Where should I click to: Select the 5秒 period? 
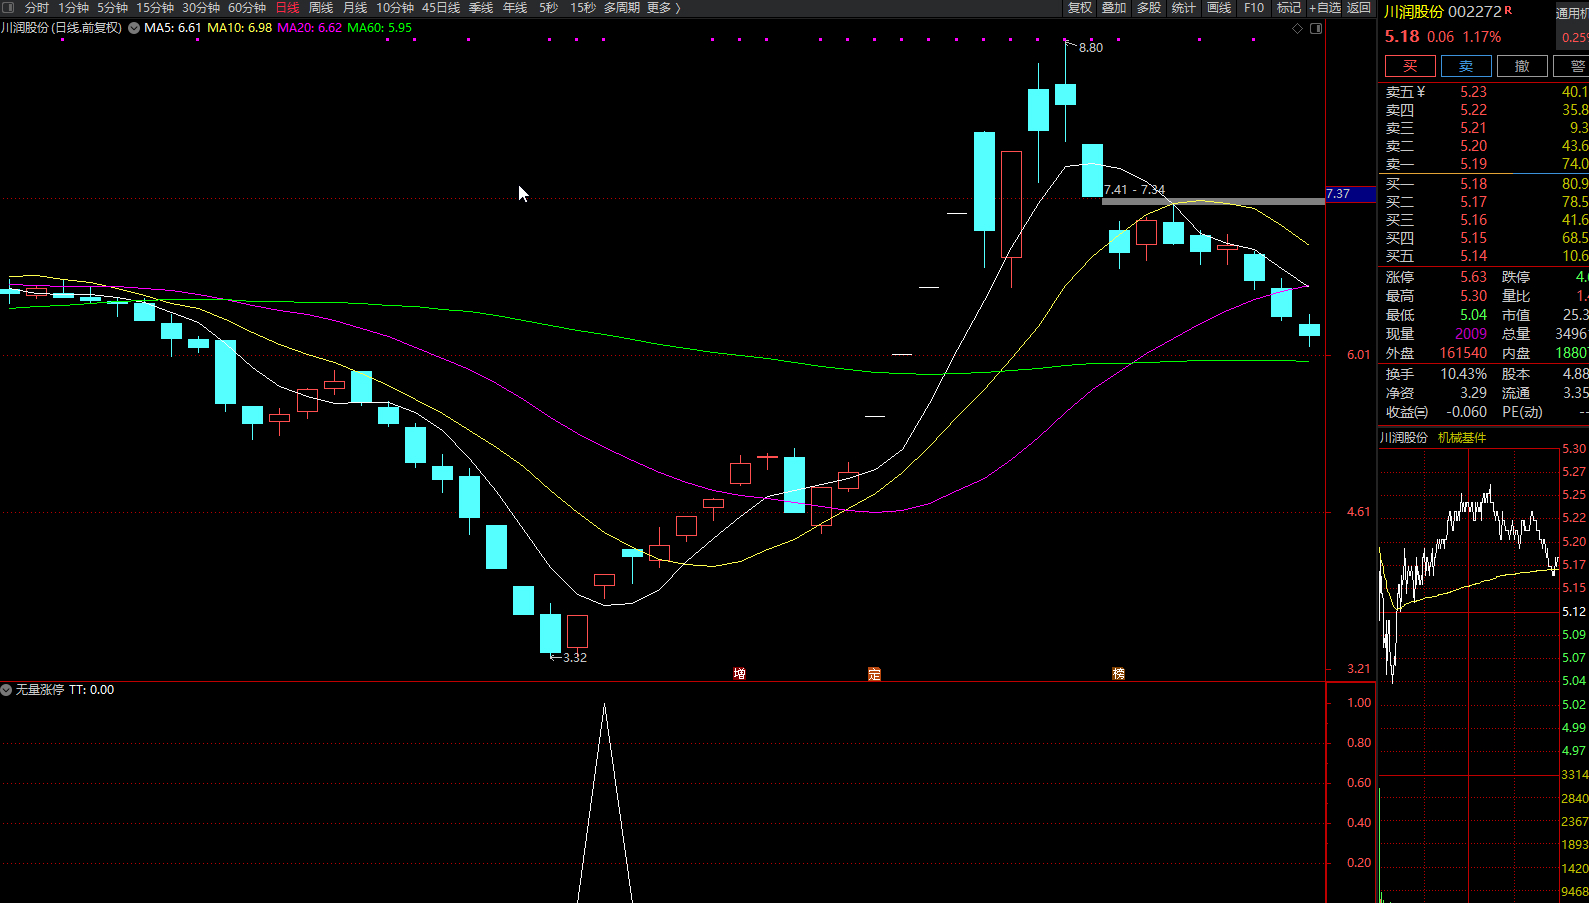click(x=548, y=8)
